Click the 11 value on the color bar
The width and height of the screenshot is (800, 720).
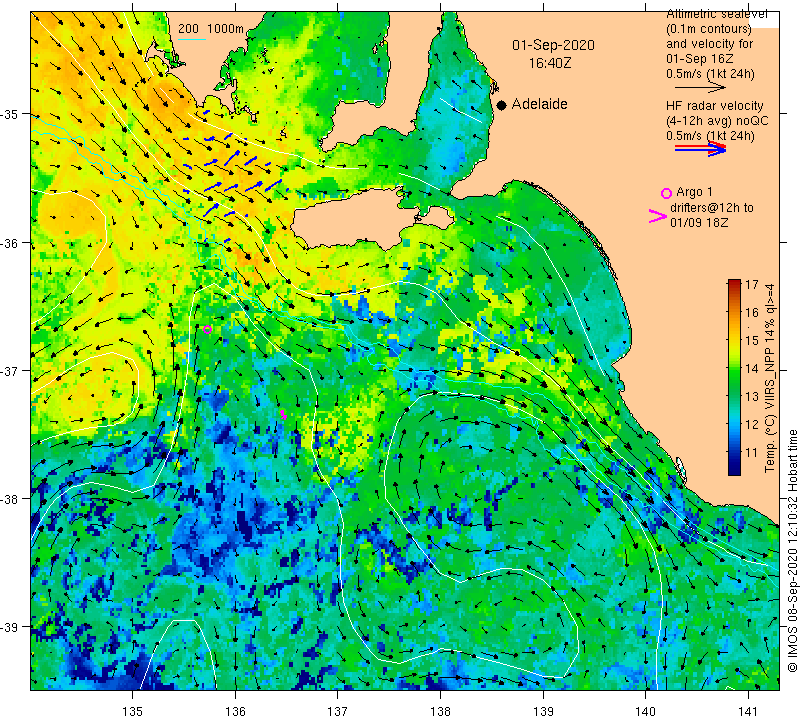click(x=752, y=453)
